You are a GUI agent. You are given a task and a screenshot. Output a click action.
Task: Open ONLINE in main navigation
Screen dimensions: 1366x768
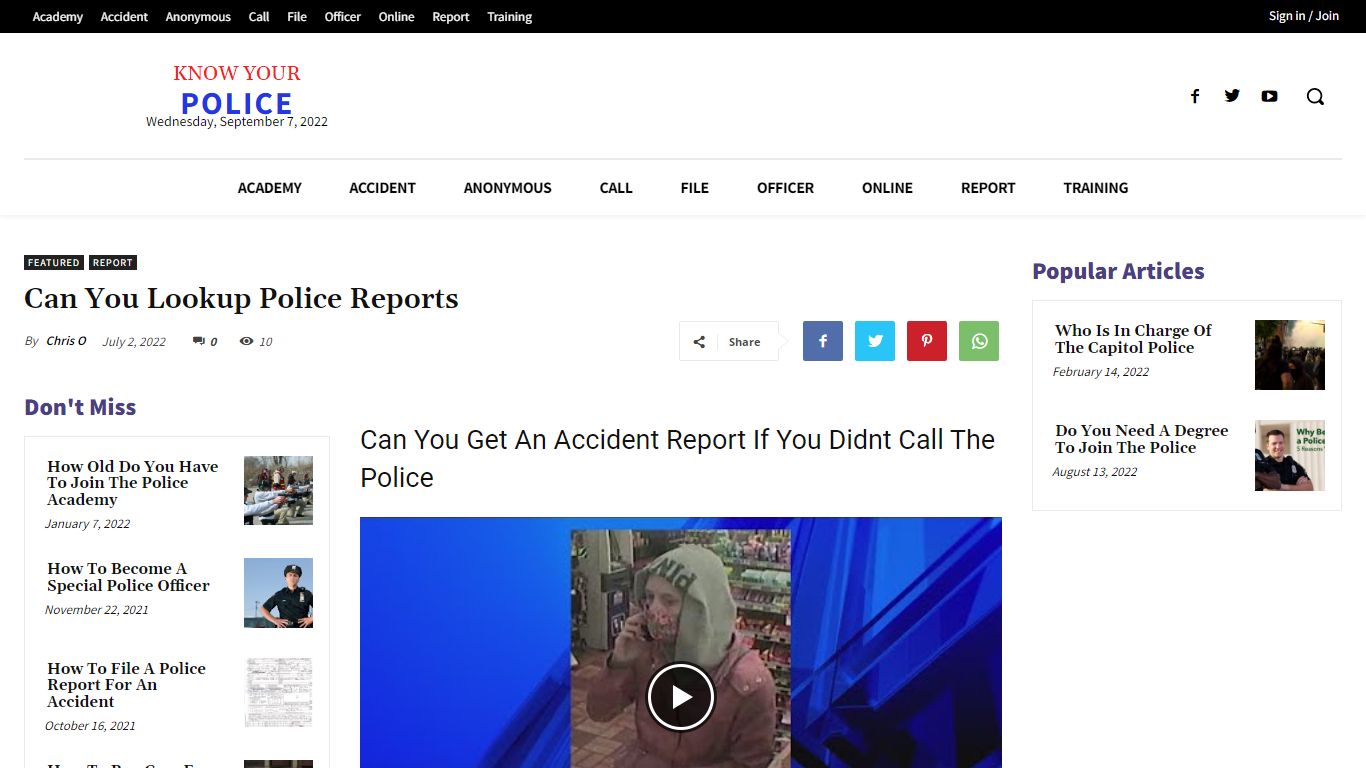point(887,188)
